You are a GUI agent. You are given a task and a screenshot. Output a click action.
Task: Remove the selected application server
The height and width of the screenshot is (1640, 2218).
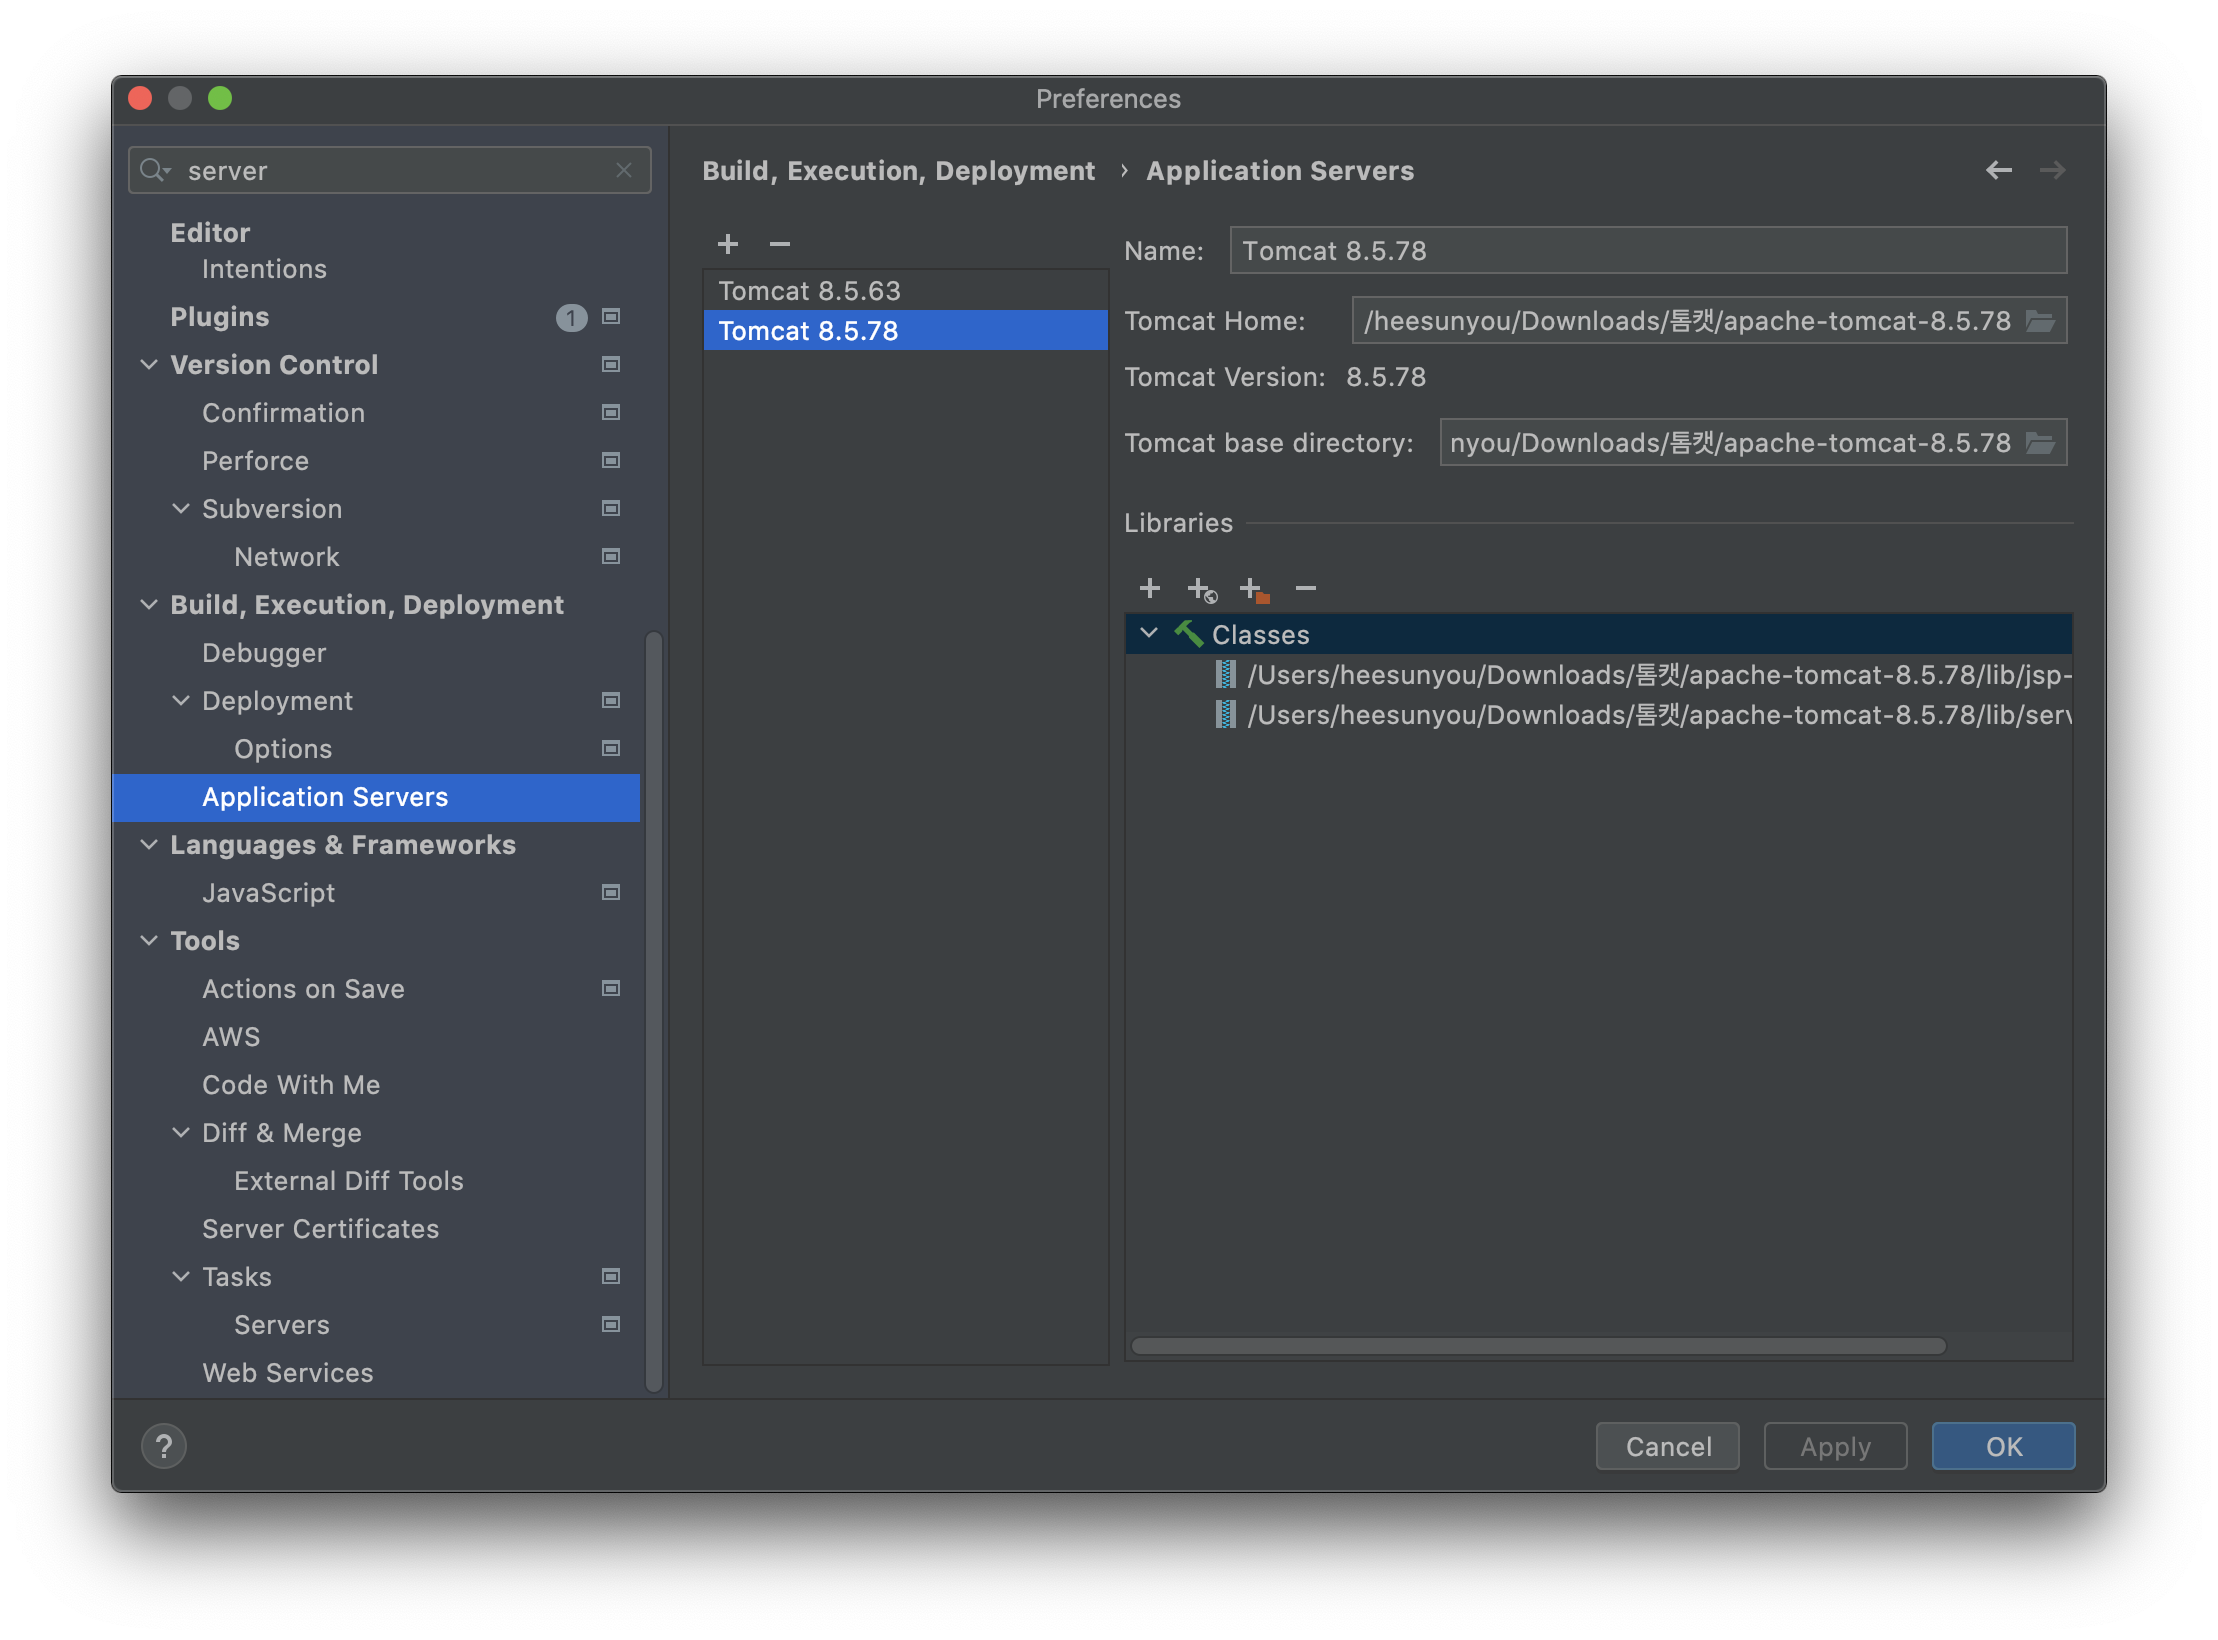pyautogui.click(x=780, y=244)
